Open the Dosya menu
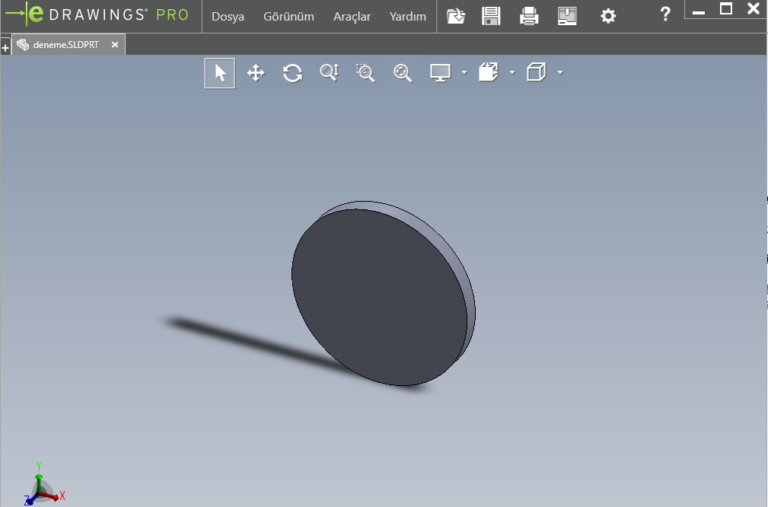This screenshot has height=507, width=768. point(228,17)
